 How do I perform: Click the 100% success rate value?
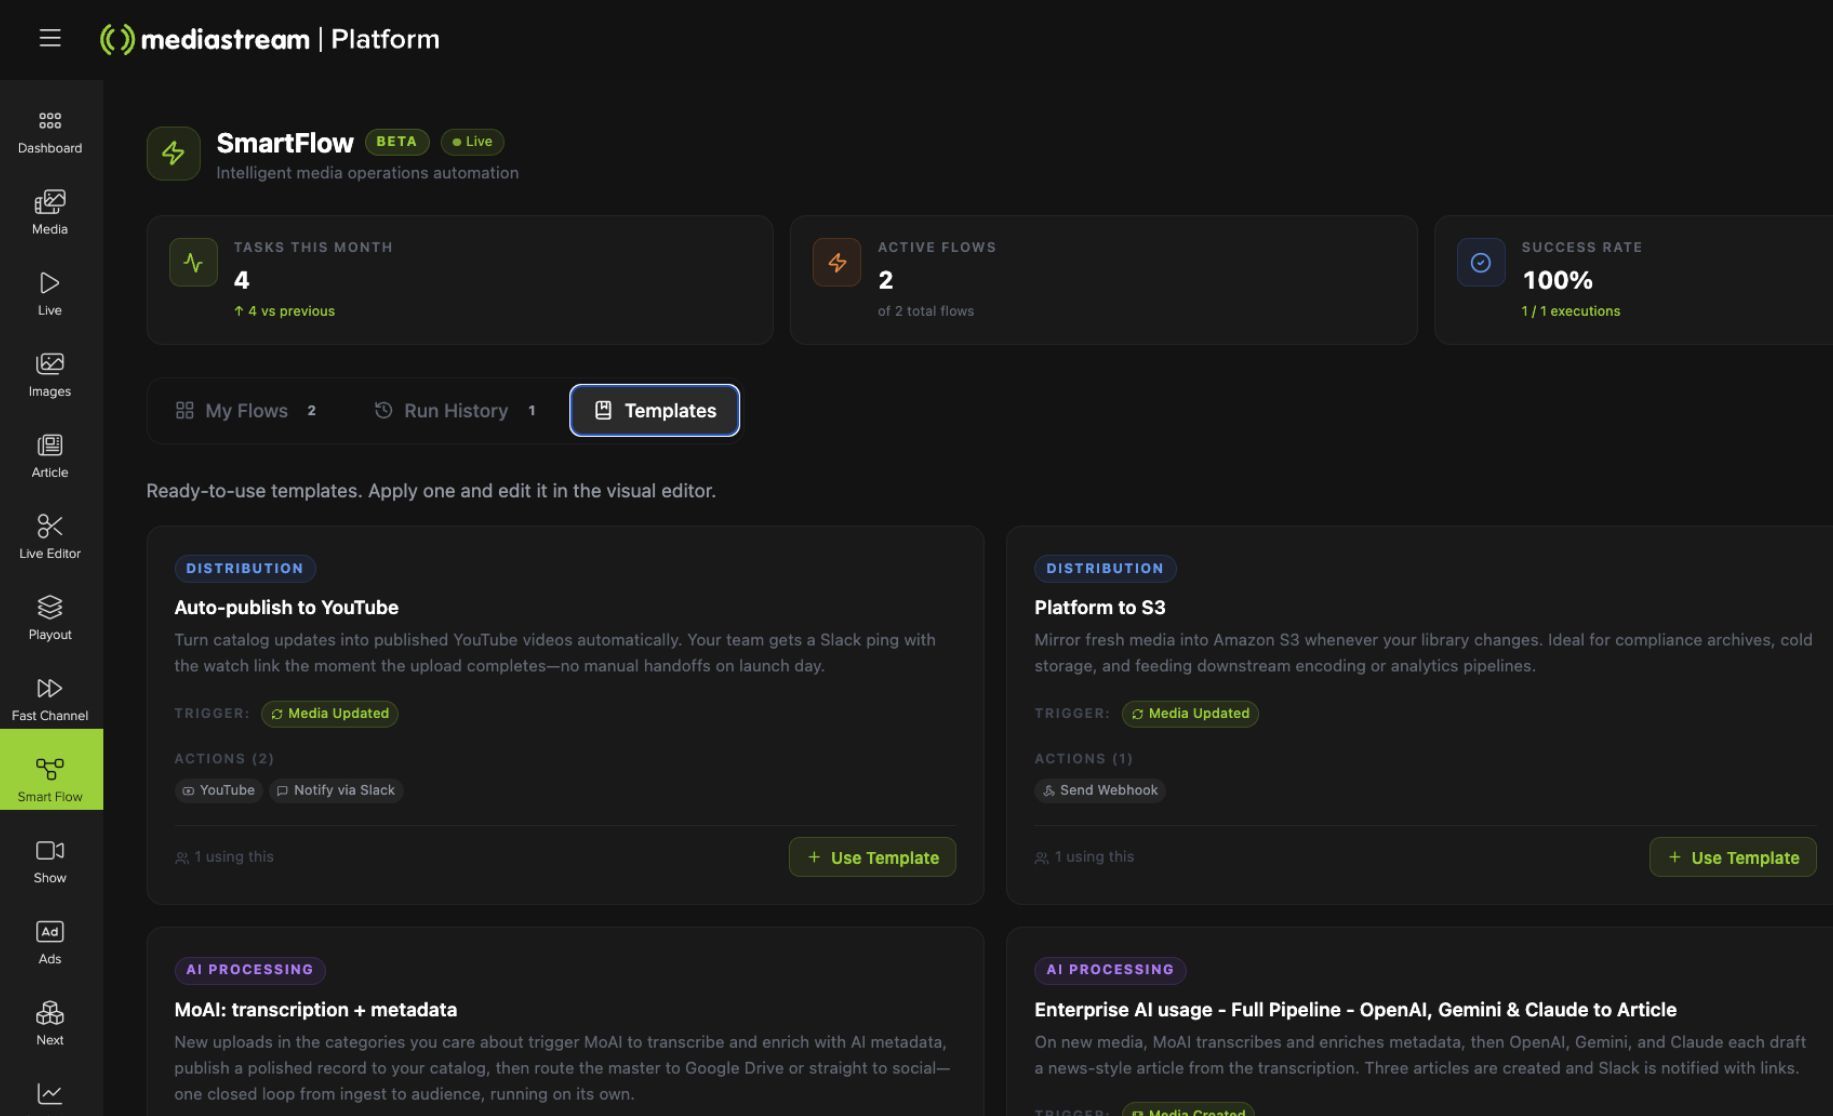[x=1557, y=280]
